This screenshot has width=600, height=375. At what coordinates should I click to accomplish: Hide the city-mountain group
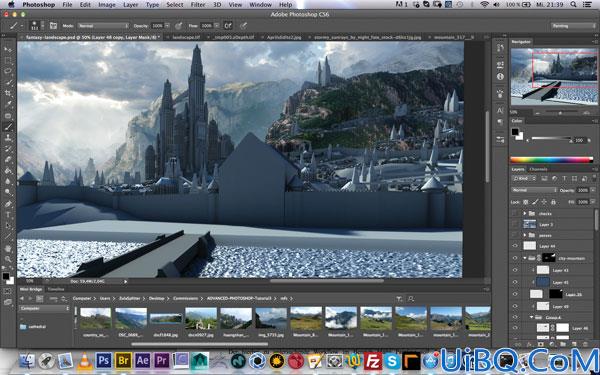click(515, 258)
